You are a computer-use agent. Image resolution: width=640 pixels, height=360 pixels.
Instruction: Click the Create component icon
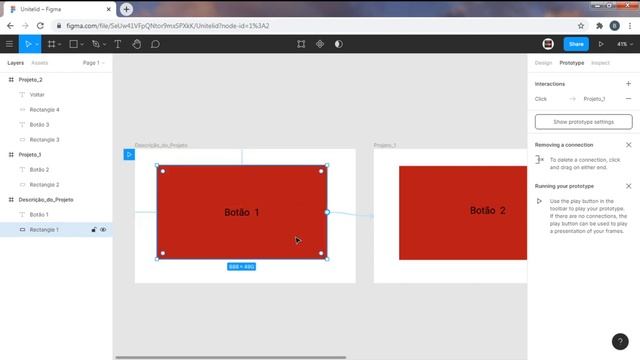tap(320, 44)
